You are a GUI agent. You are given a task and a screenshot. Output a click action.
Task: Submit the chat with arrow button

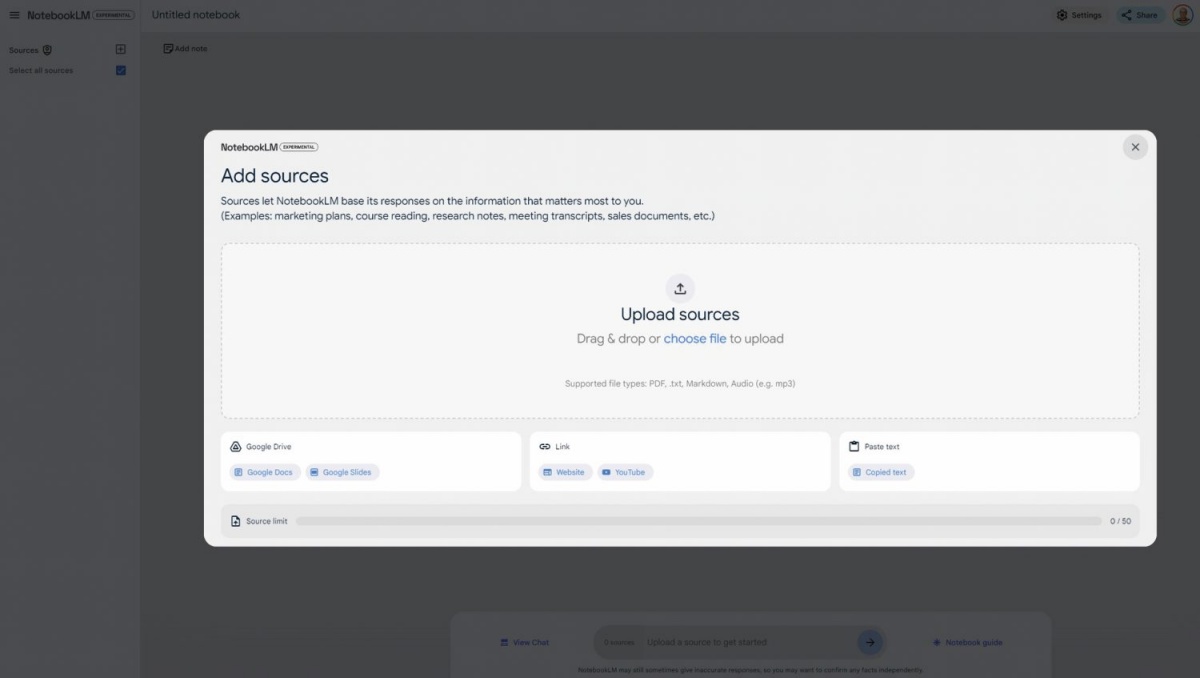(x=870, y=642)
